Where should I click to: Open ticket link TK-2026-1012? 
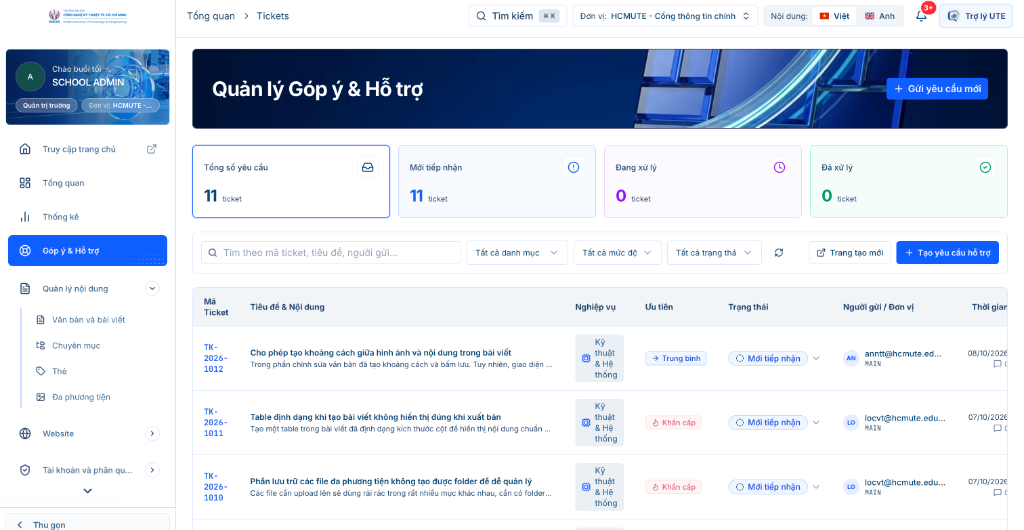[214, 358]
